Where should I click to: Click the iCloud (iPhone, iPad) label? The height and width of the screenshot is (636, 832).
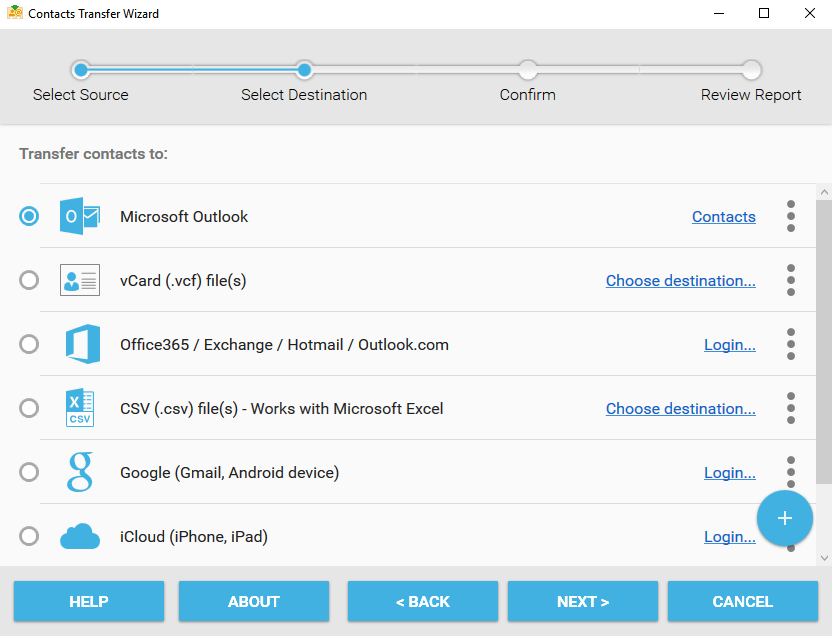pos(194,537)
